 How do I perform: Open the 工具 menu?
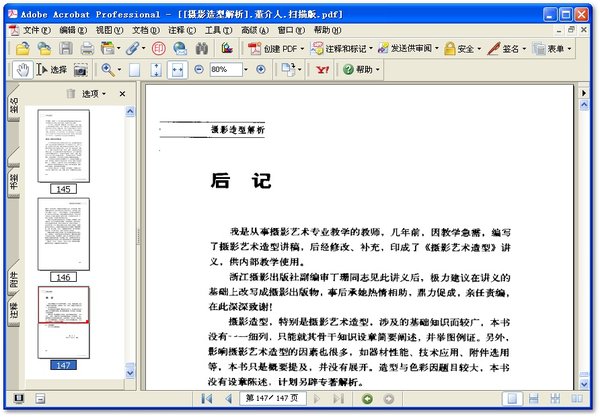(x=218, y=30)
